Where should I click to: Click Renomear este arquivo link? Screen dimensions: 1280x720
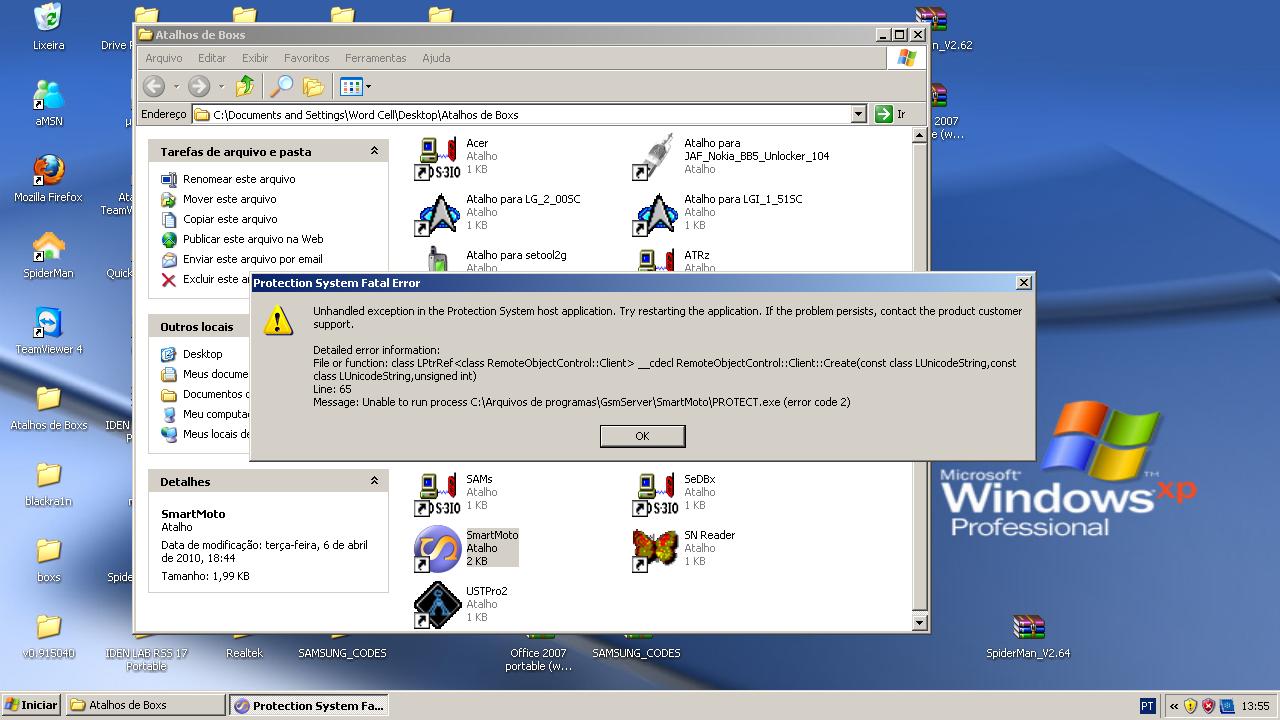click(239, 179)
